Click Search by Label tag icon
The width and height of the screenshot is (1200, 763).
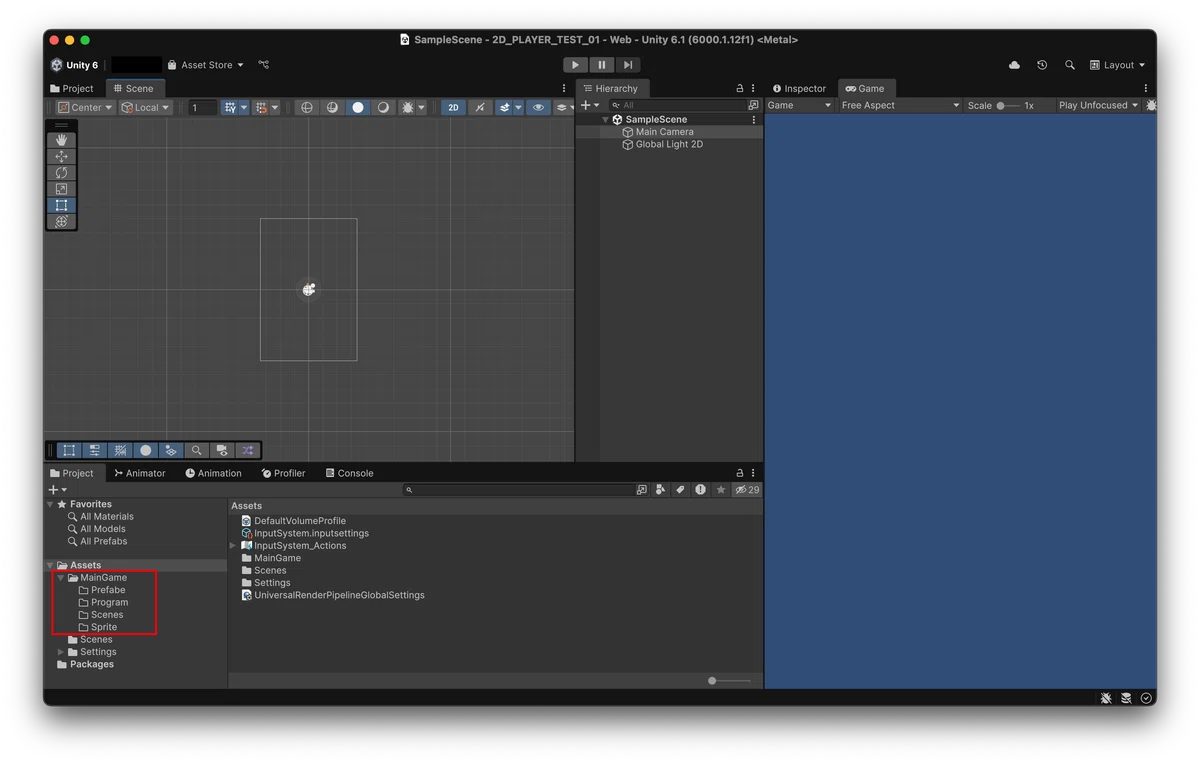(x=680, y=490)
